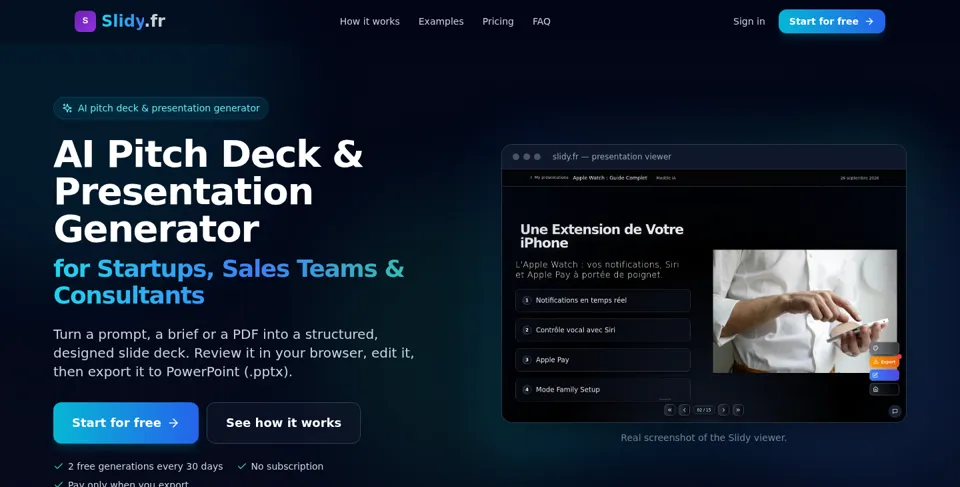The height and width of the screenshot is (487, 960).
Task: Select the 'Apple Pay' list item
Action: click(603, 360)
